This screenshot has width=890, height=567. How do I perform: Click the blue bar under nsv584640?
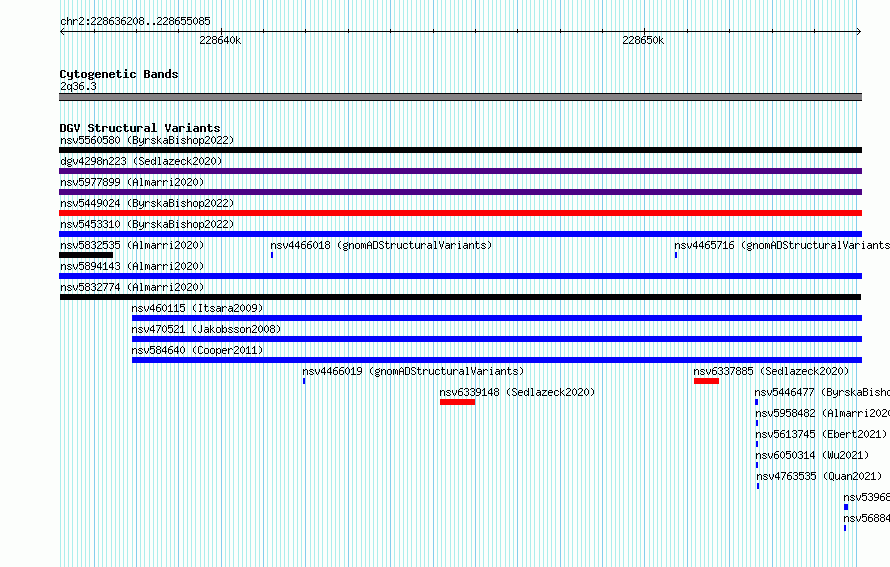point(497,360)
